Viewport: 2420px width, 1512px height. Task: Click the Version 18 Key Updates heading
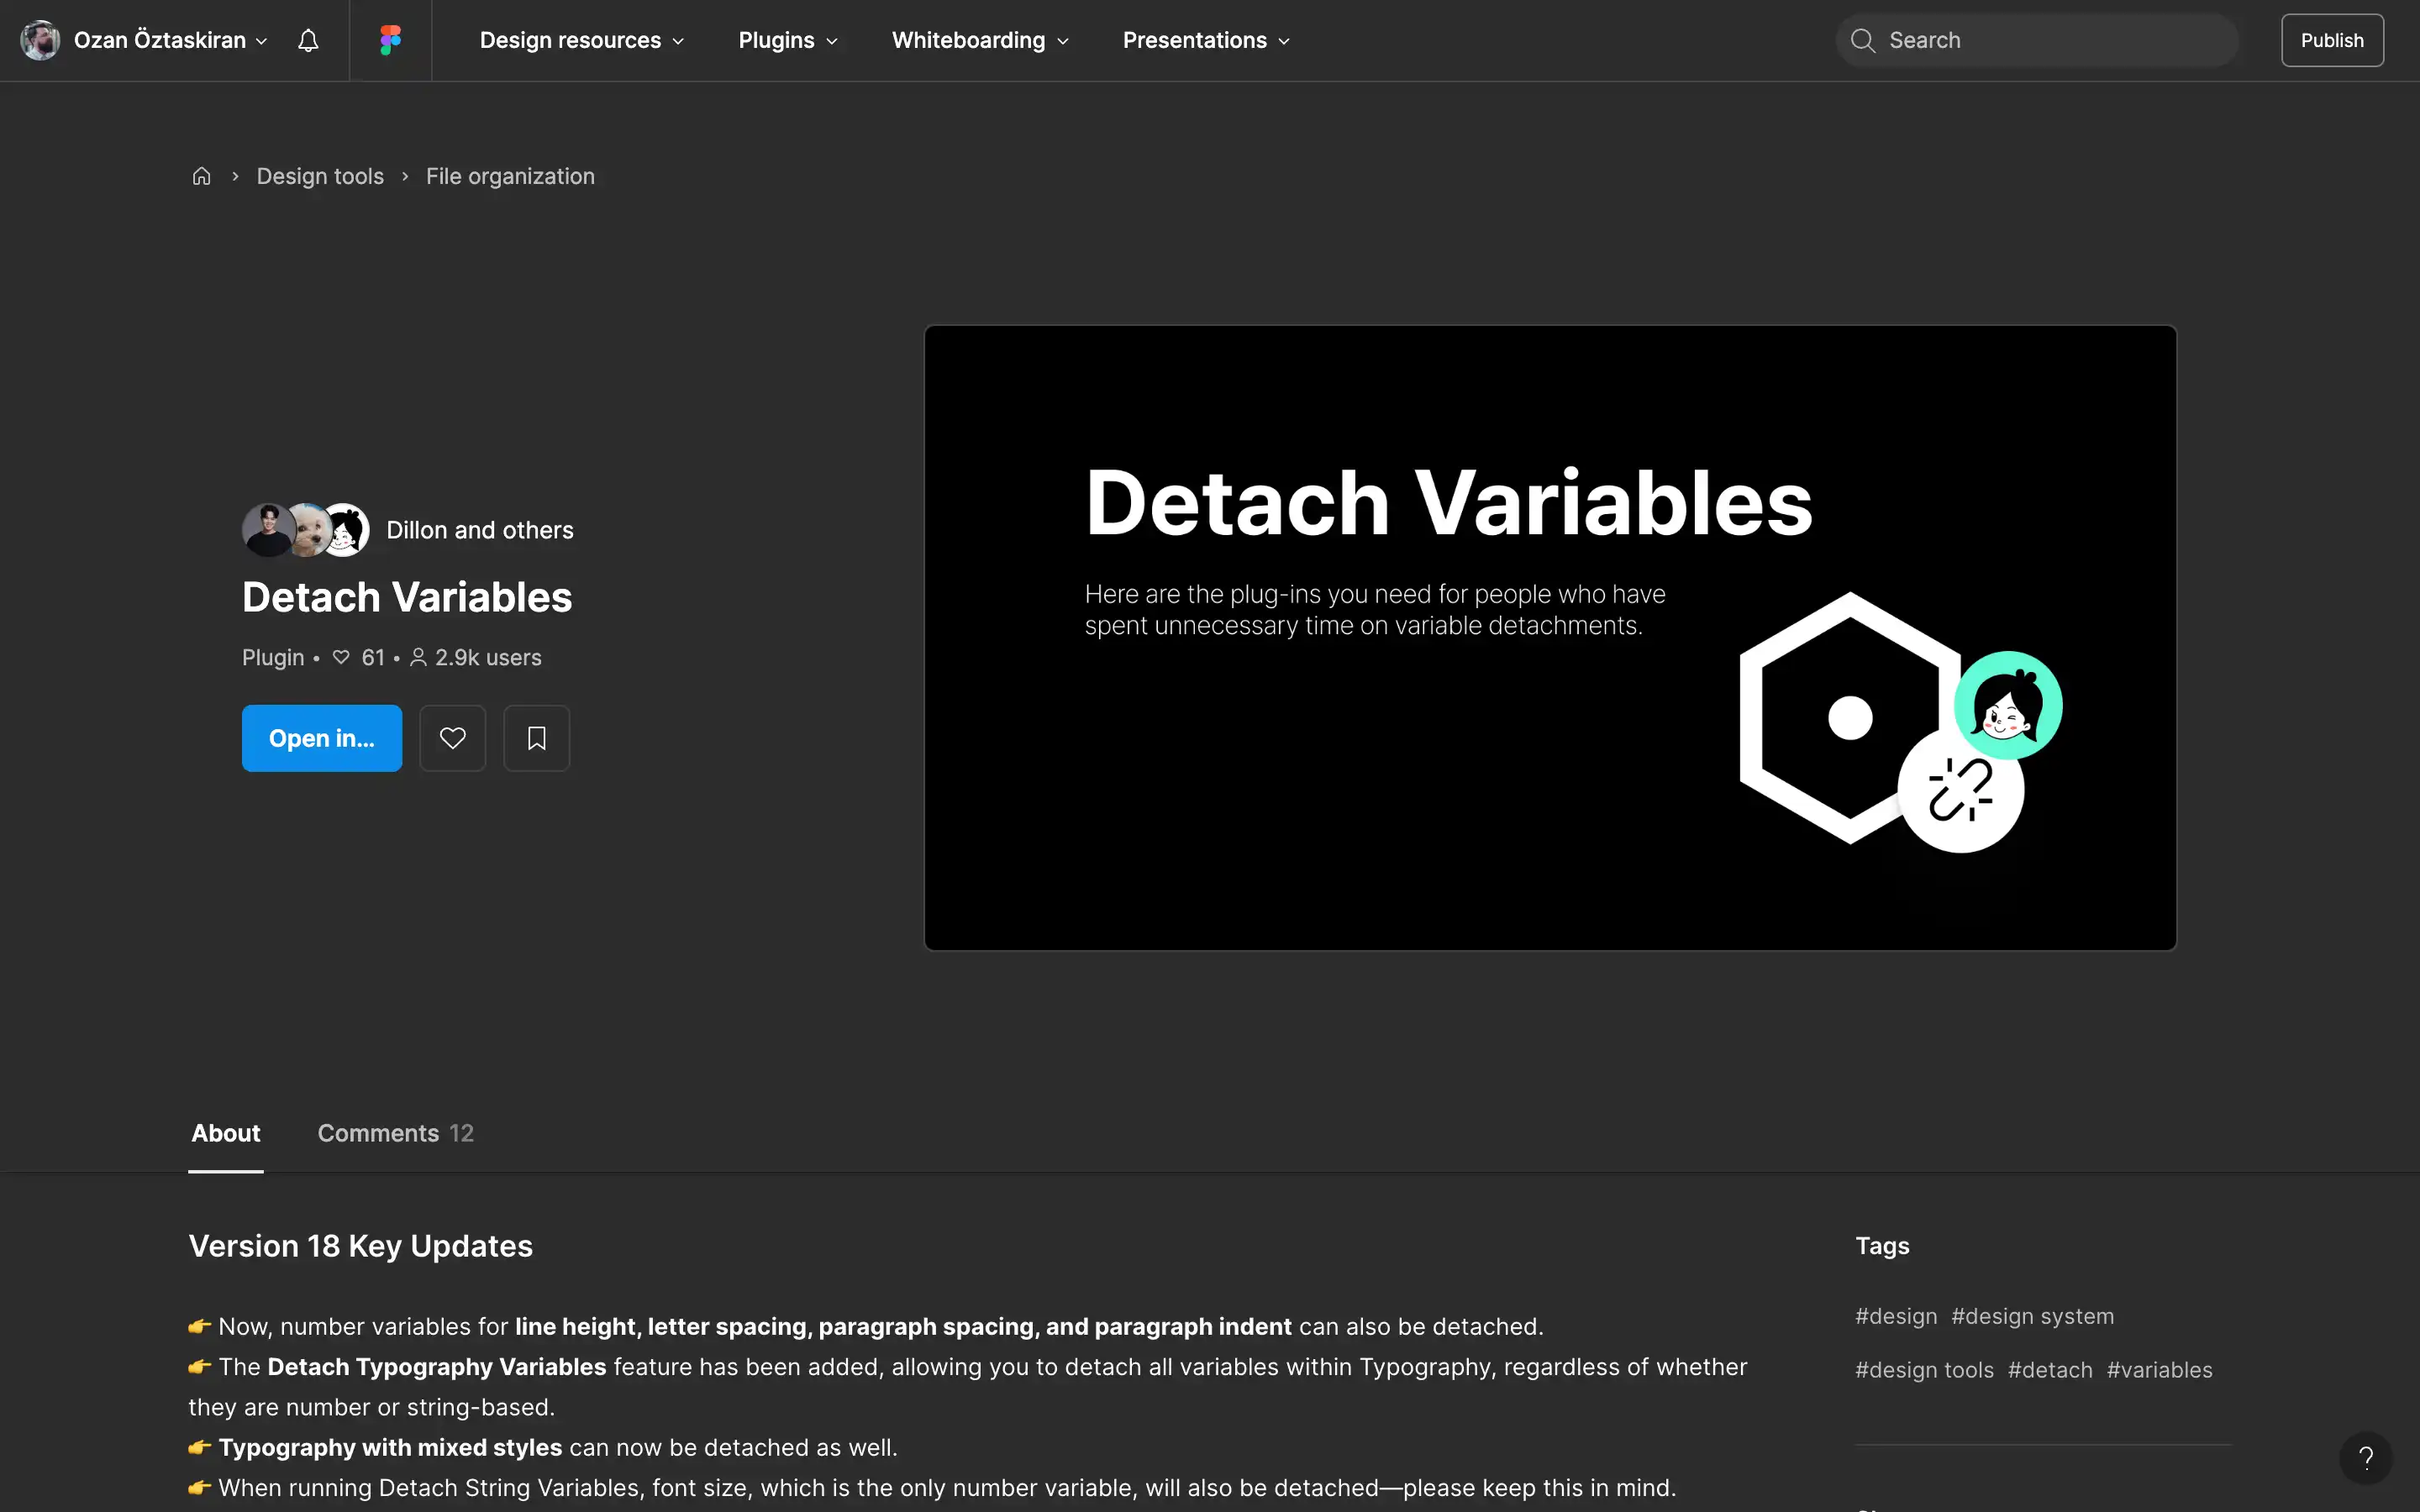pyautogui.click(x=361, y=1246)
